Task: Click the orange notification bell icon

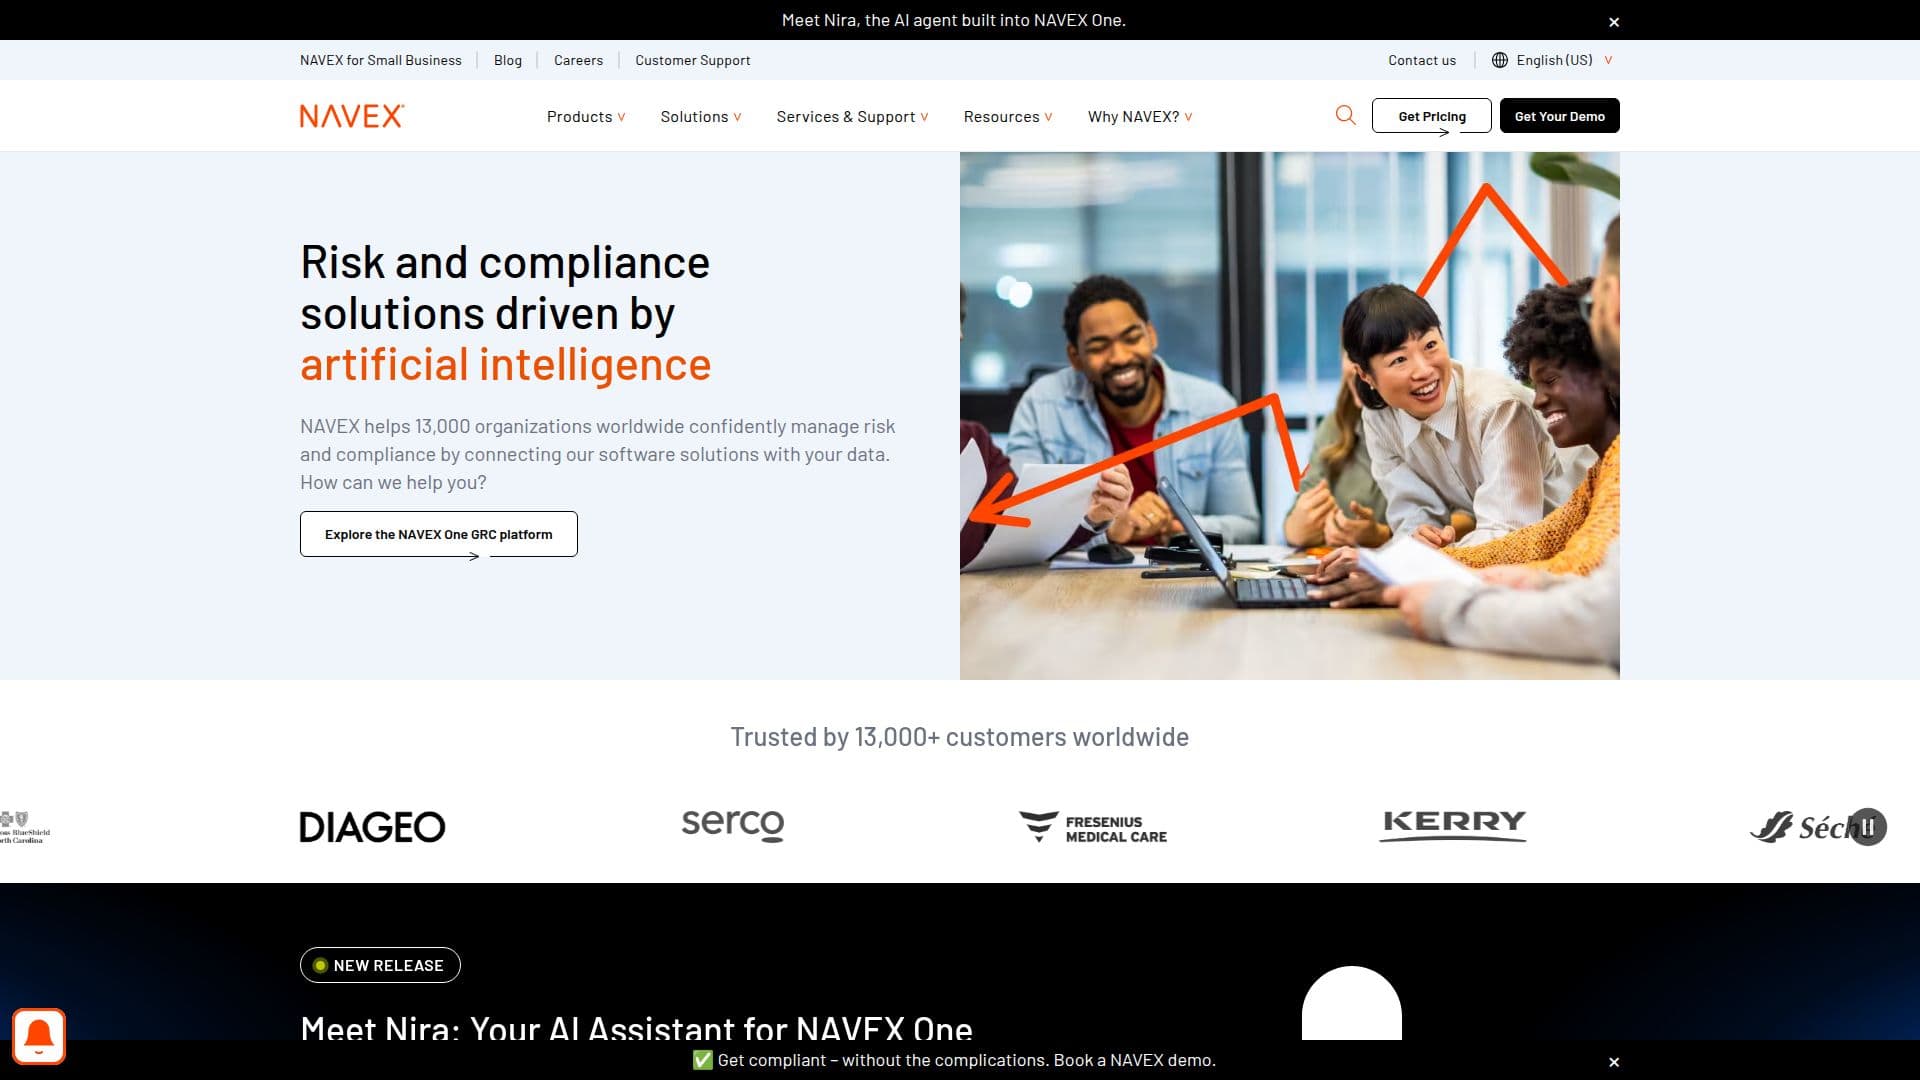Action: (39, 1036)
